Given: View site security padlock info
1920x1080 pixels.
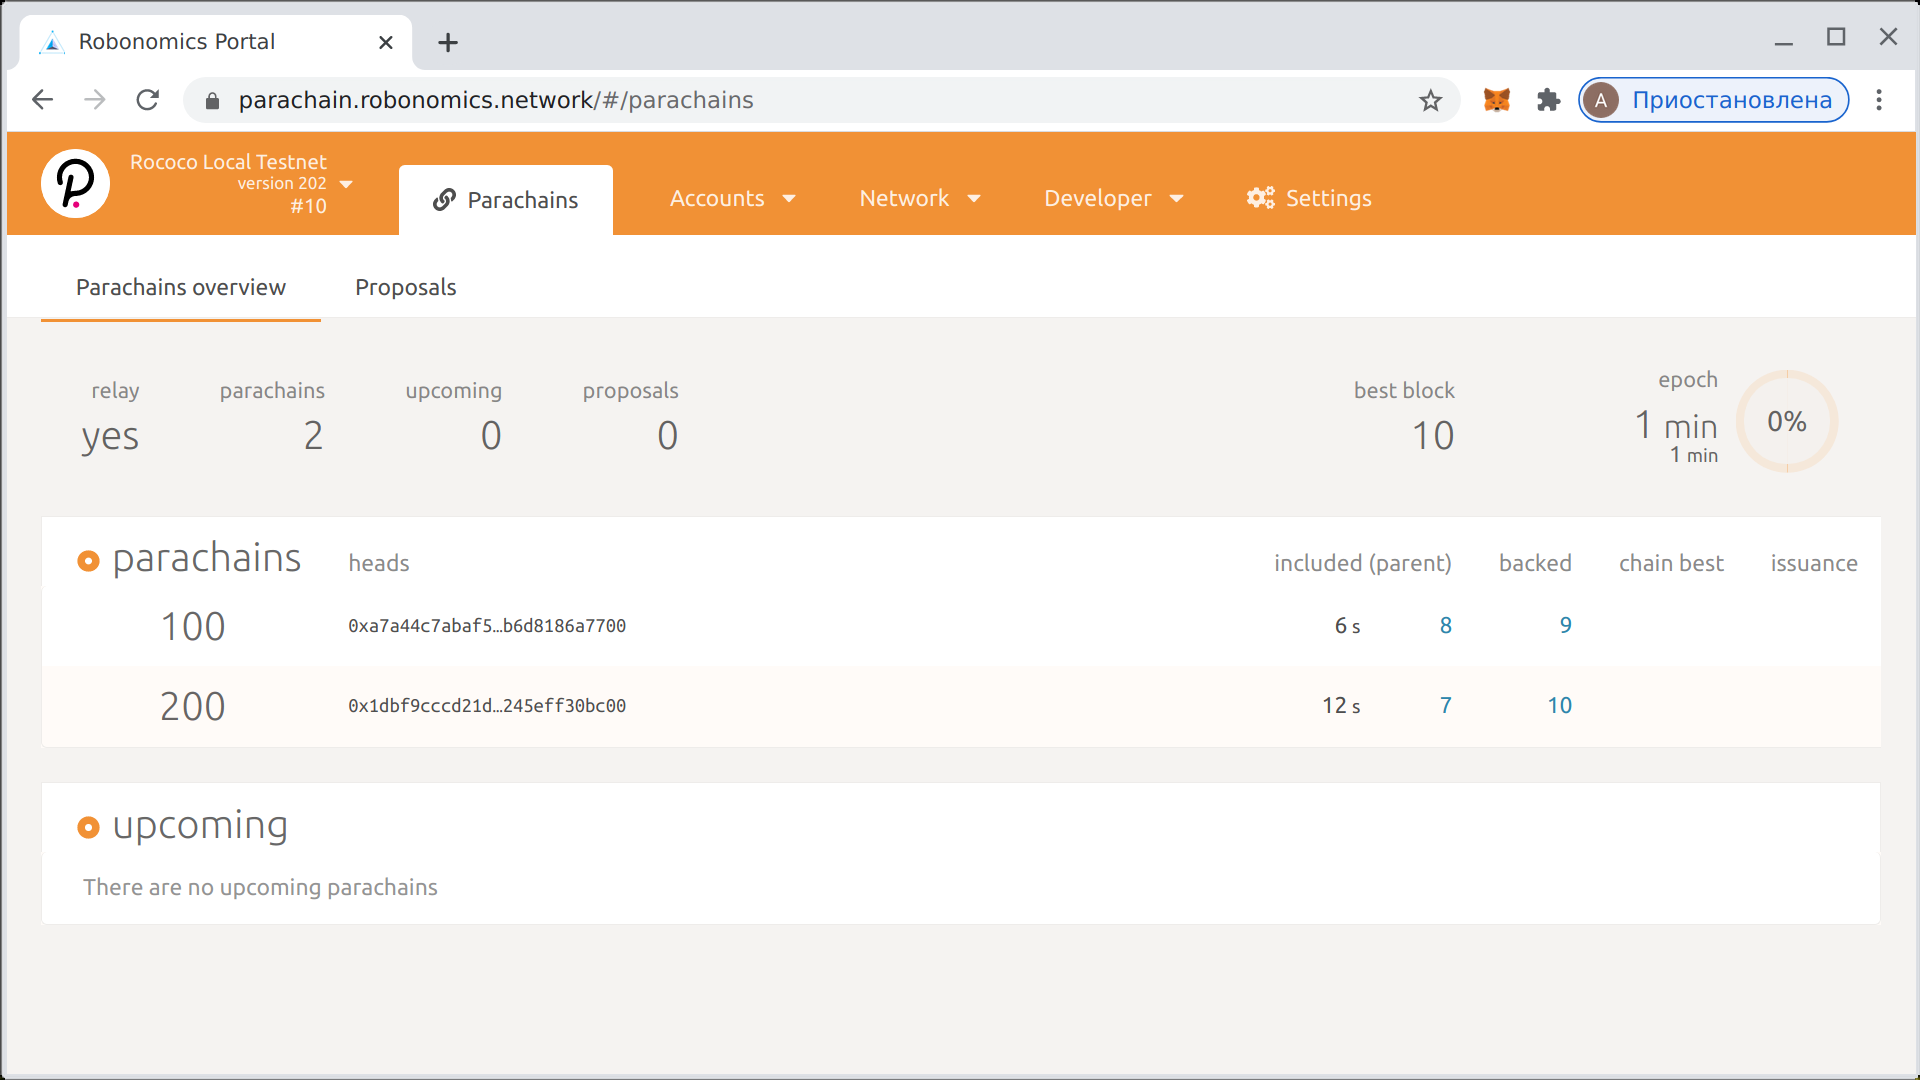Looking at the screenshot, I should [x=212, y=100].
